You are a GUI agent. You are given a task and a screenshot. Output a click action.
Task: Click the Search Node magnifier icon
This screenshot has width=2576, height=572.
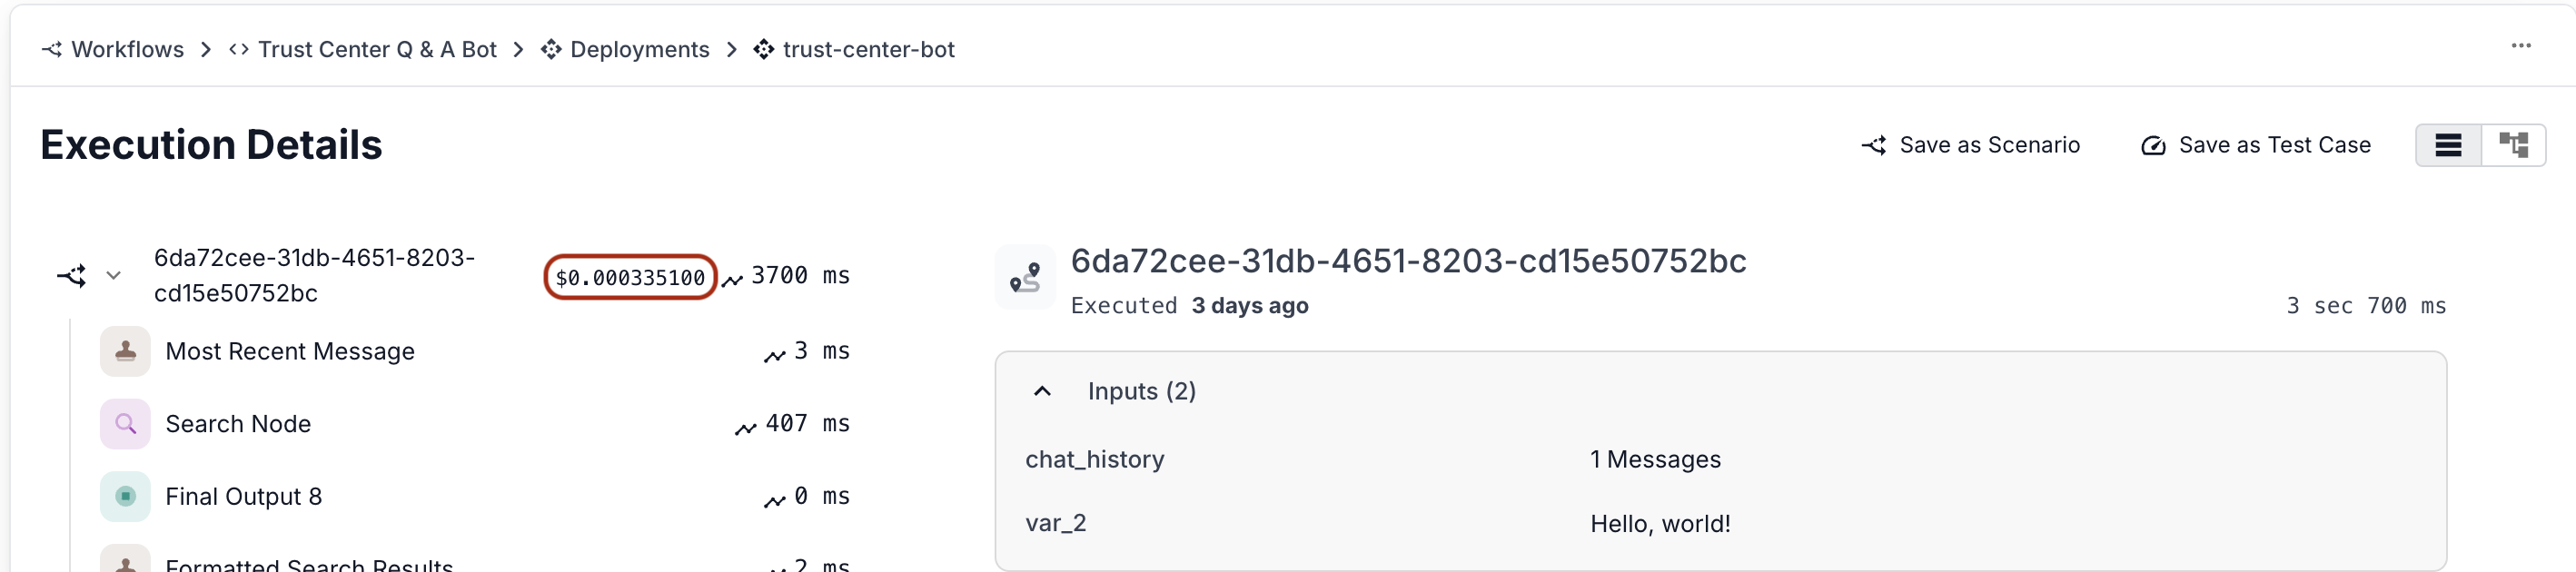(125, 424)
